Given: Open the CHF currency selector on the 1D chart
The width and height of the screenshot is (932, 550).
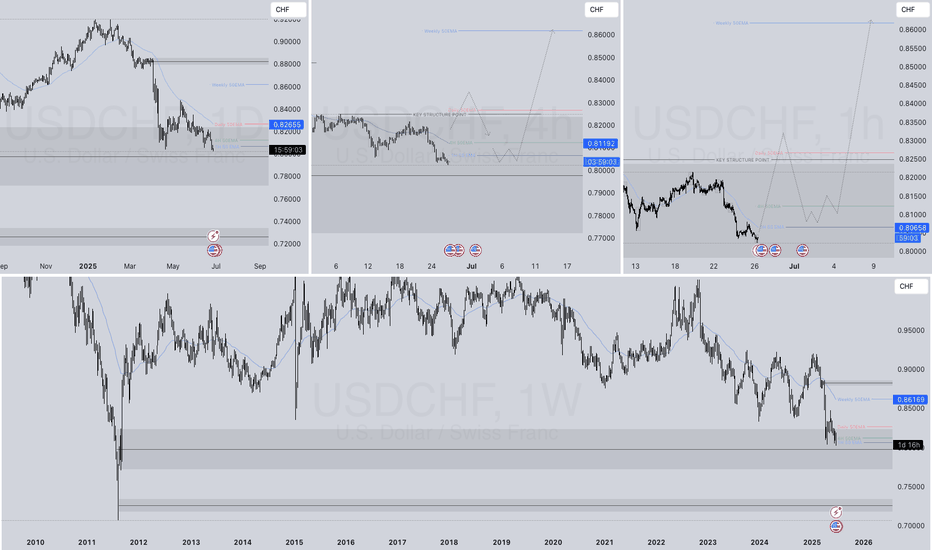Looking at the screenshot, I should click(x=289, y=10).
